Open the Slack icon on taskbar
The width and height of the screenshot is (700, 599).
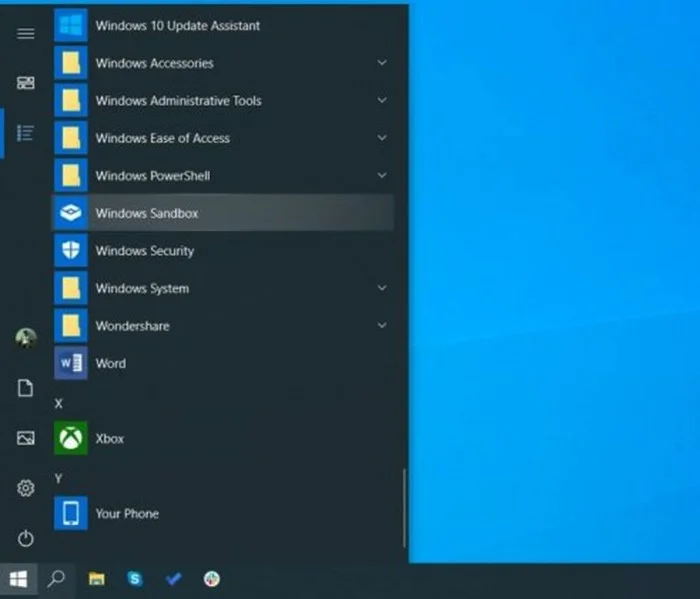point(212,579)
